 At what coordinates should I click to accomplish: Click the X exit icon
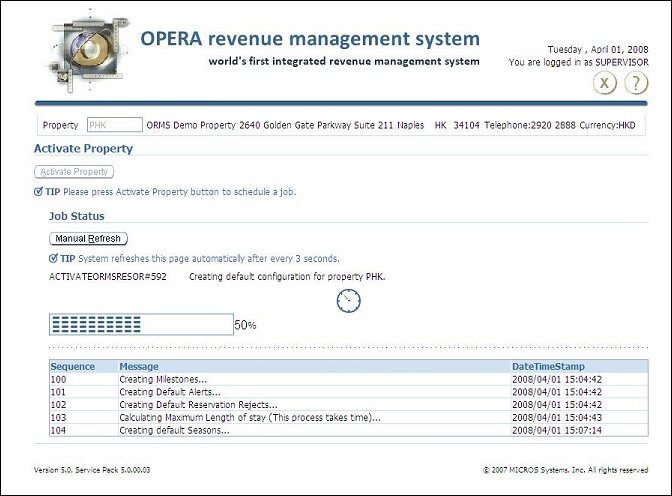[x=603, y=83]
